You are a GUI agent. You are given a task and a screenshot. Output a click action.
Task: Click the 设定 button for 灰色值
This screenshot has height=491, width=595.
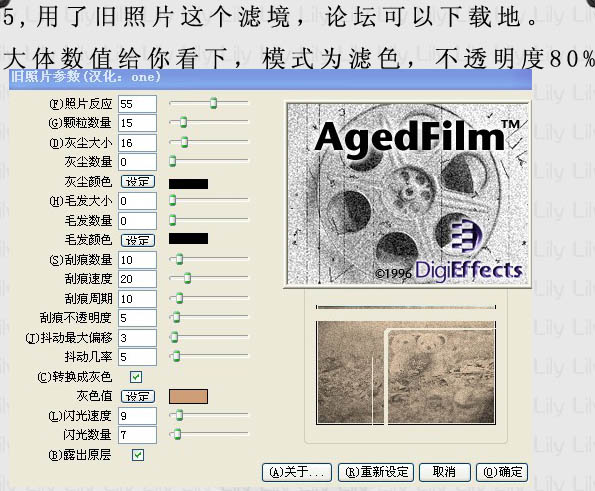(138, 396)
